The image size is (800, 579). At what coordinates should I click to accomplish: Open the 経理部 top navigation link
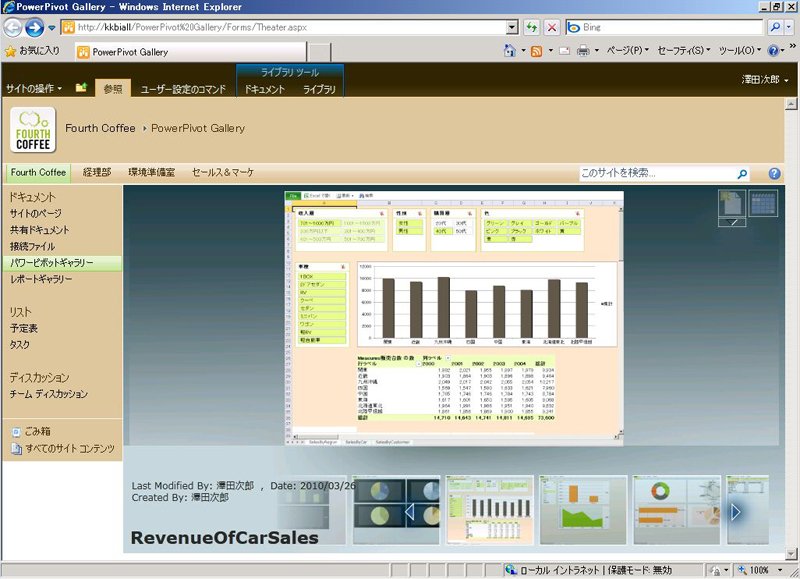[x=97, y=172]
